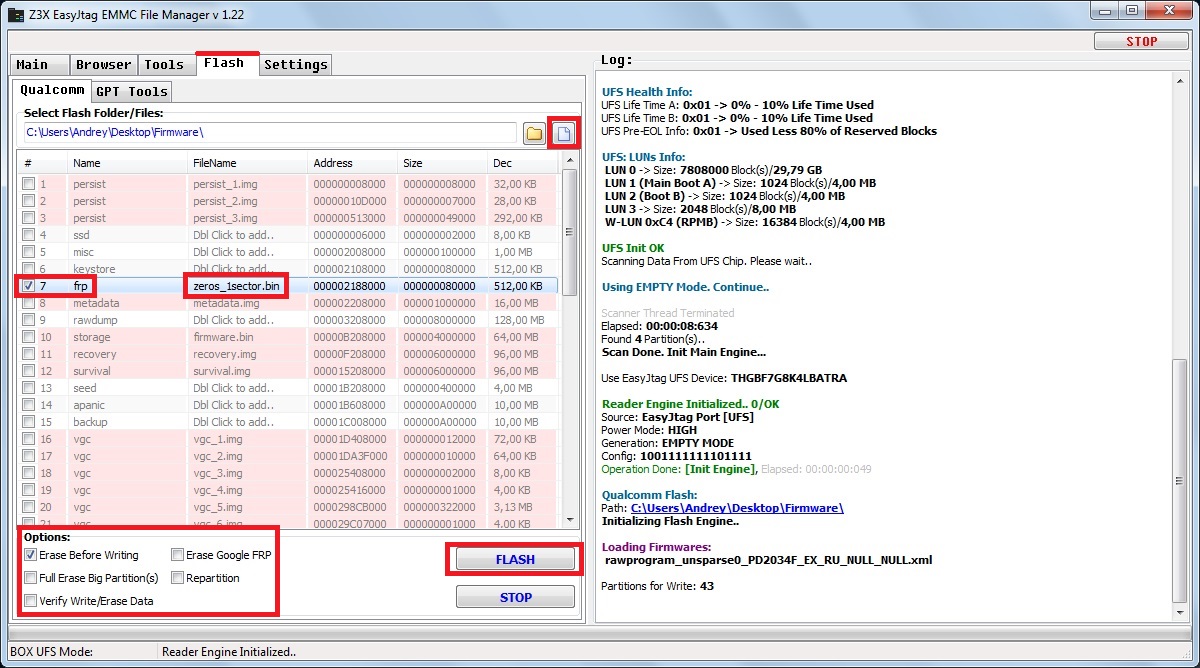
Task: Select zeros_1sector.bin filename cell
Action: coord(237,286)
